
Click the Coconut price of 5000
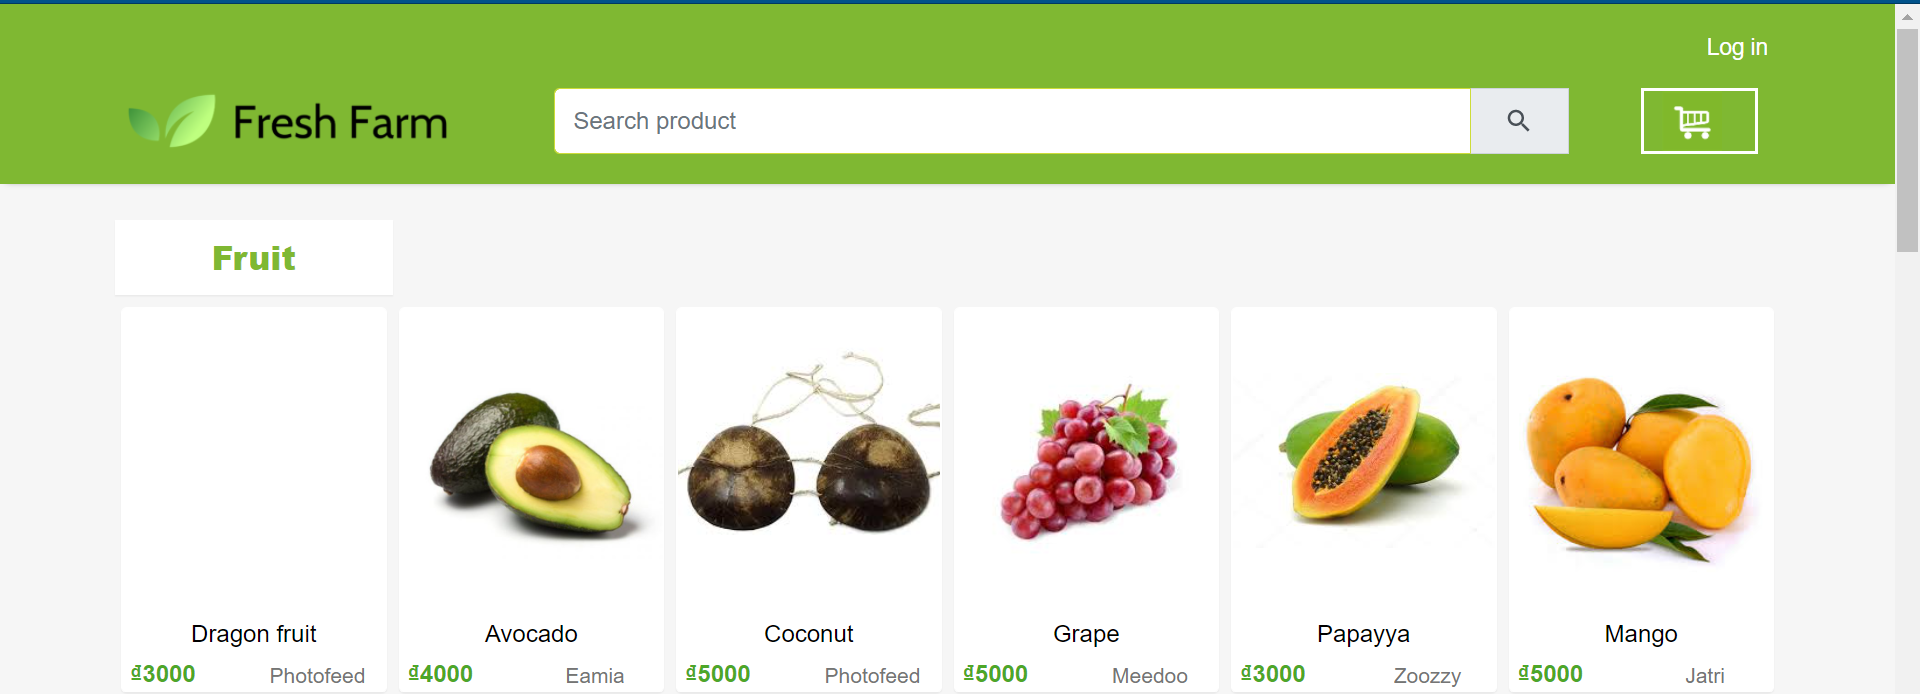(x=718, y=674)
